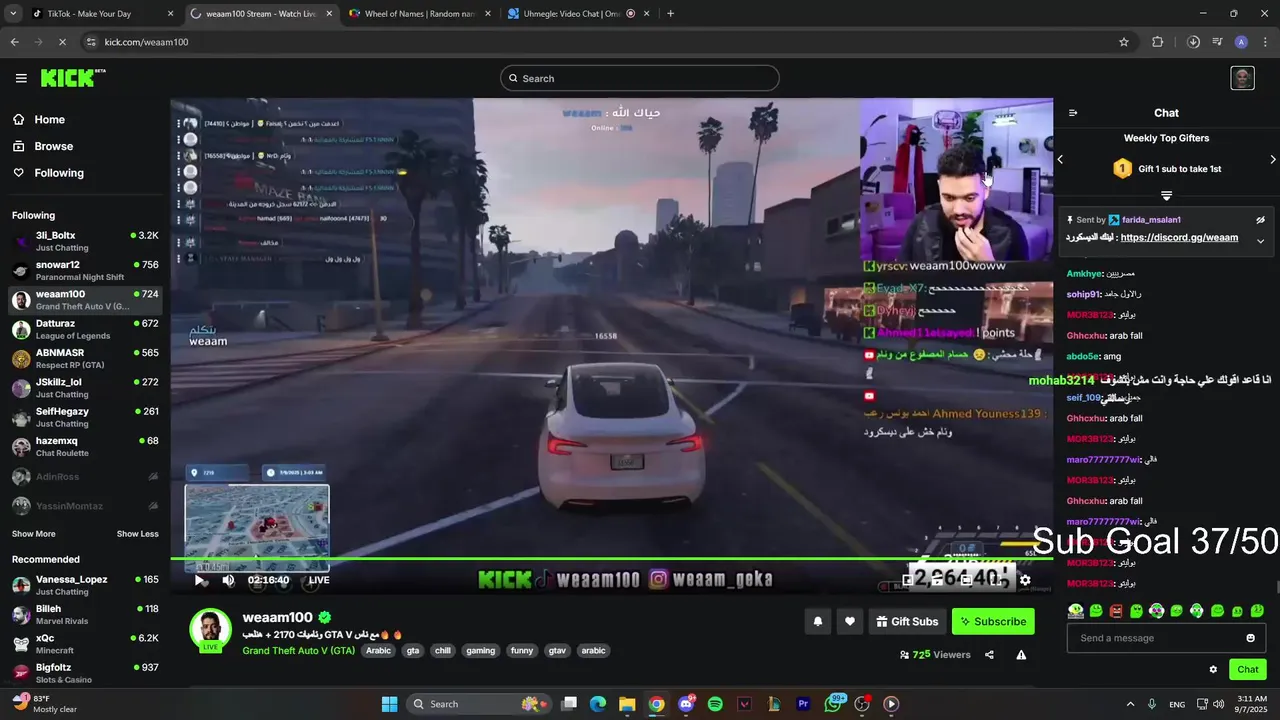
Task: Open the snowar12 channel
Action: (85, 271)
